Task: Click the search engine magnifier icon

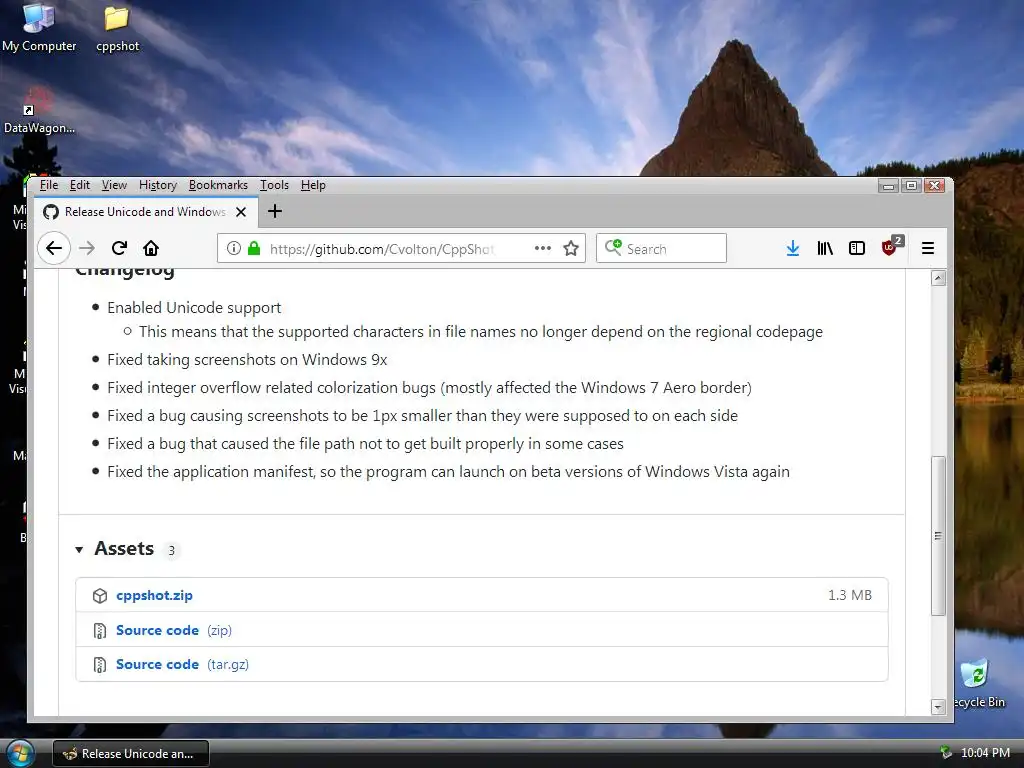Action: (x=613, y=248)
